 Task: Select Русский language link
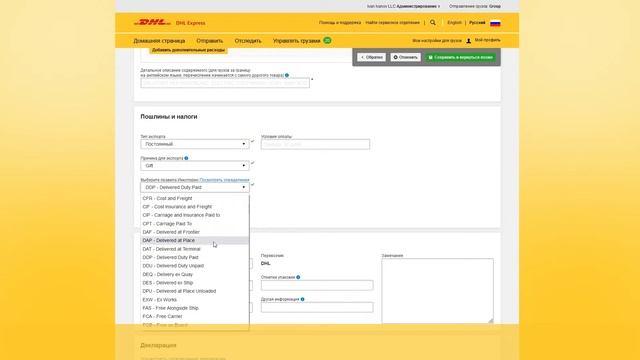click(477, 22)
